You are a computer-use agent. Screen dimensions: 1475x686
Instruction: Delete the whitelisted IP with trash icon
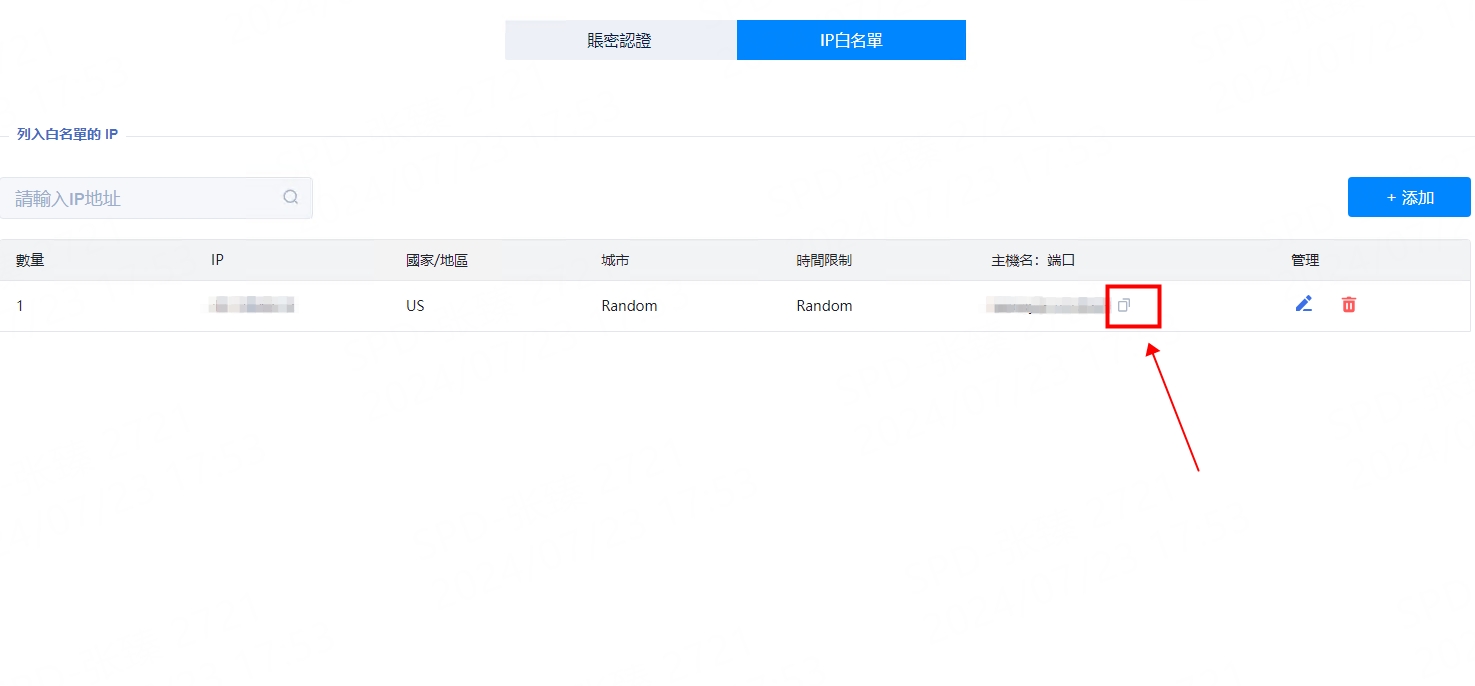[1349, 304]
